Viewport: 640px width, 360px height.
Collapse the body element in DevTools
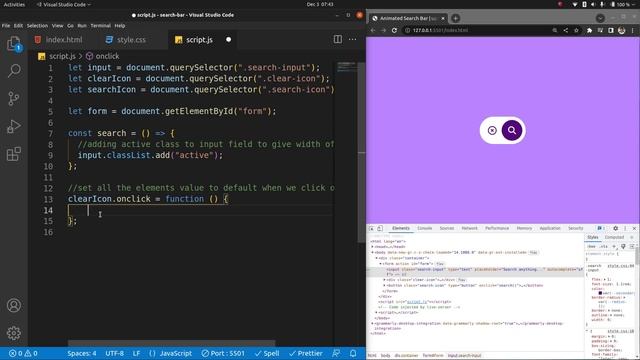tap(372, 253)
